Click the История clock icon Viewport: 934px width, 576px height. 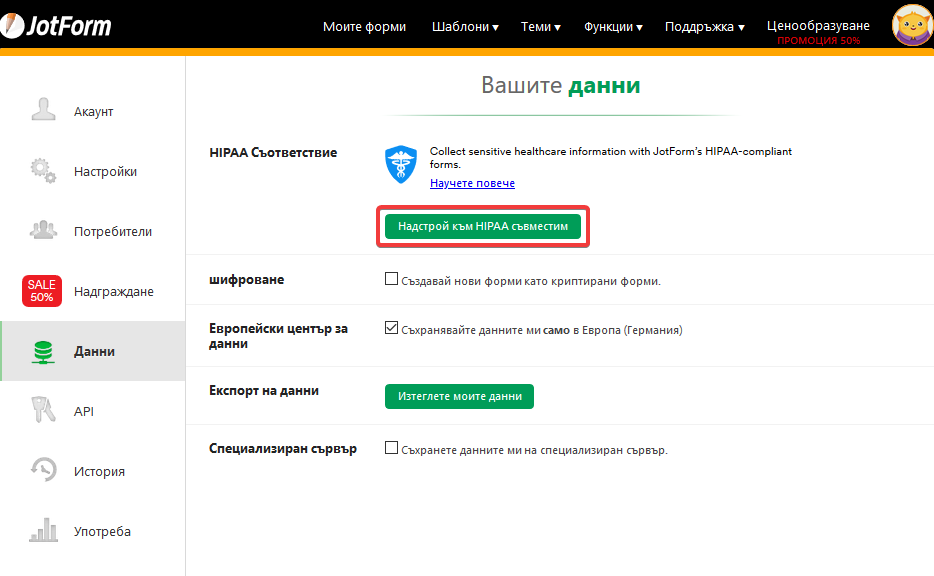(43, 470)
